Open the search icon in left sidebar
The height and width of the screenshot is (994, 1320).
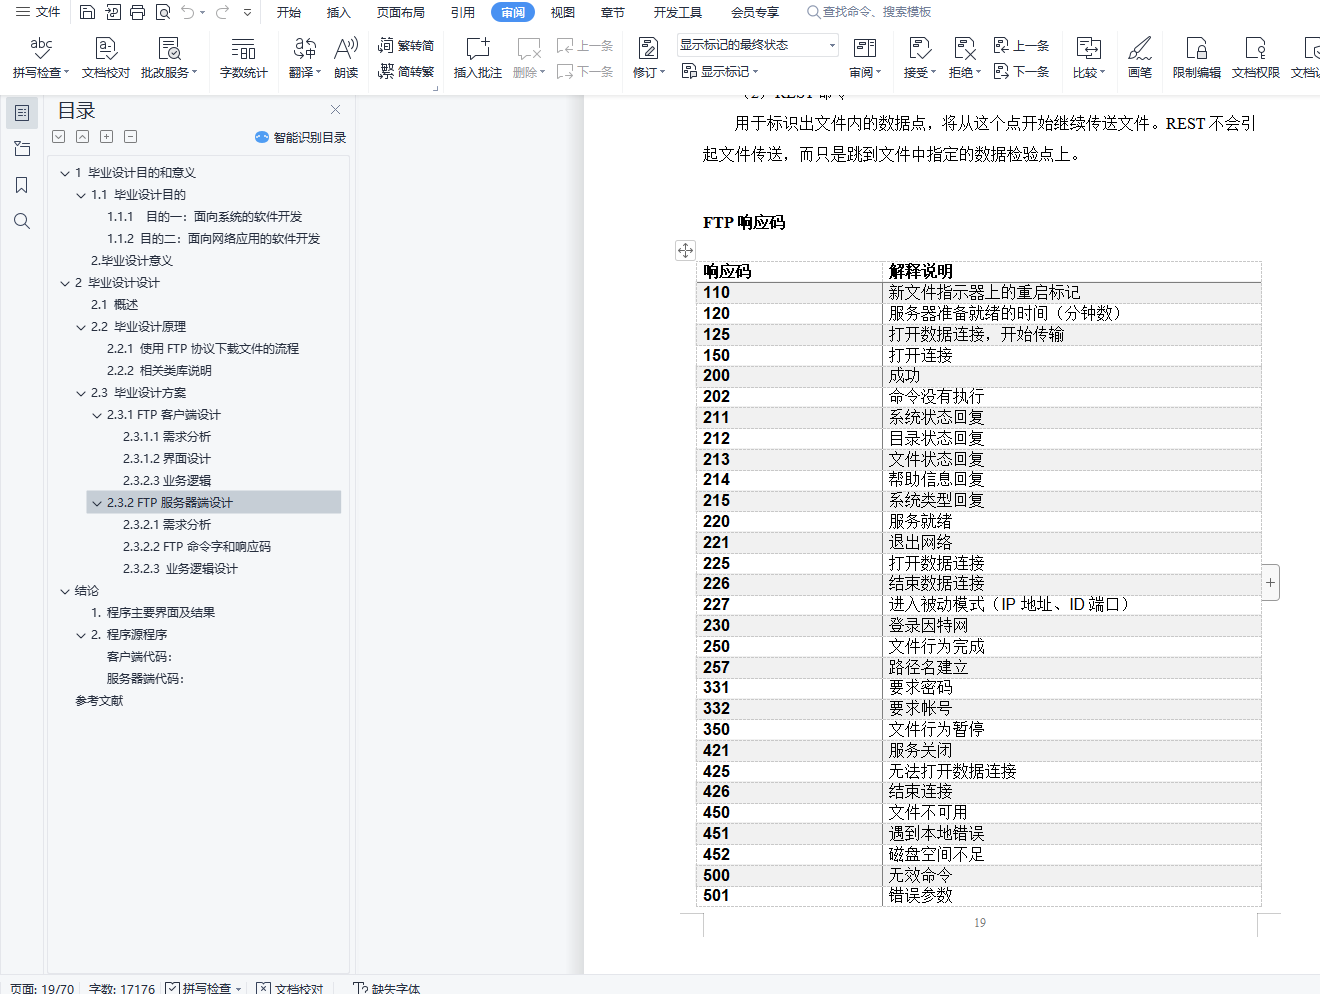click(x=22, y=221)
